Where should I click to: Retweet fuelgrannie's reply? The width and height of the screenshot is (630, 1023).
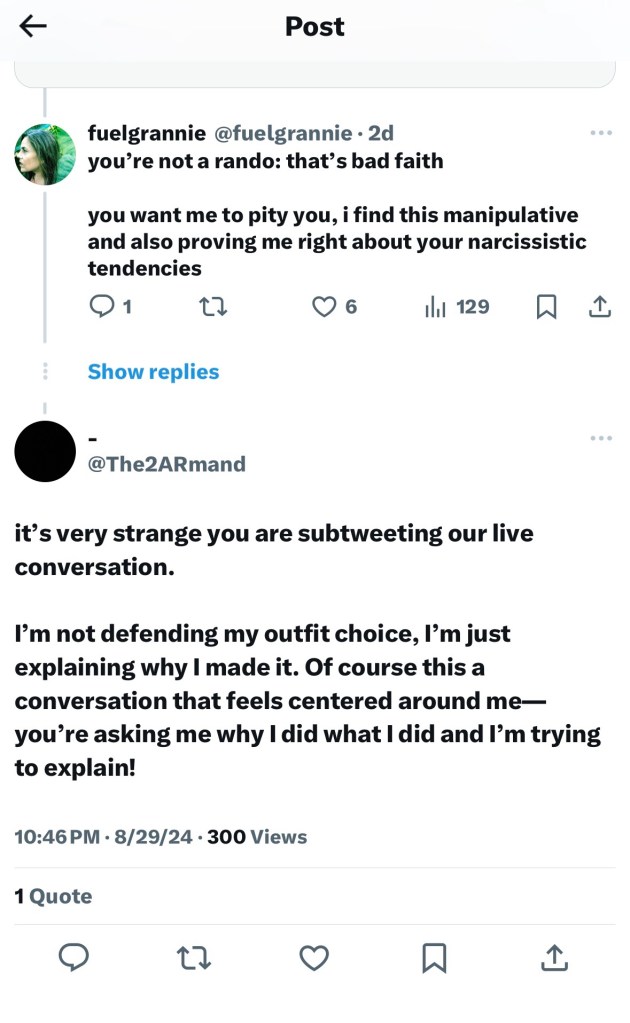click(x=214, y=308)
